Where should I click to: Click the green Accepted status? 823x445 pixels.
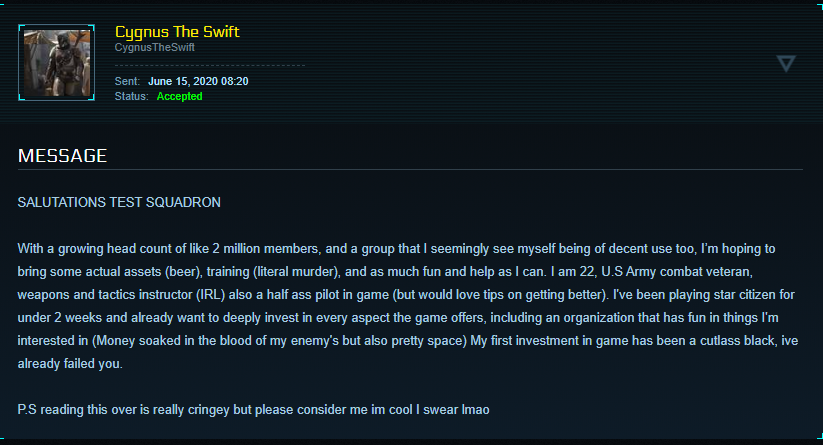(x=179, y=96)
